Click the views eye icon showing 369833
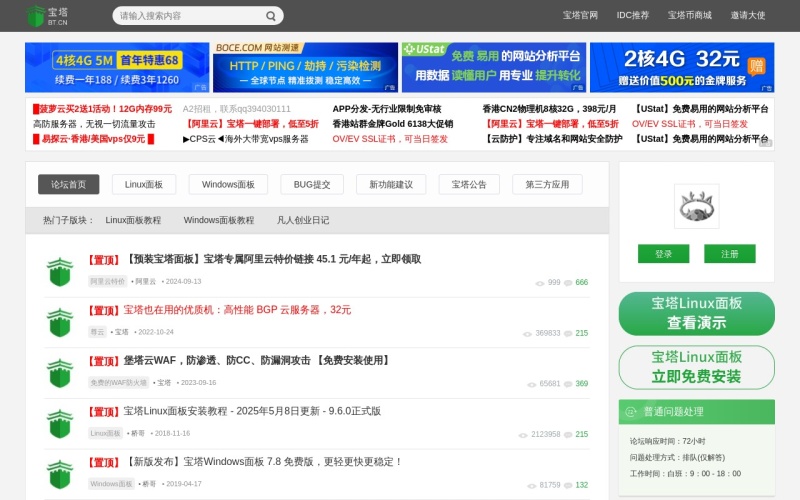The height and width of the screenshot is (500, 800). 527,334
